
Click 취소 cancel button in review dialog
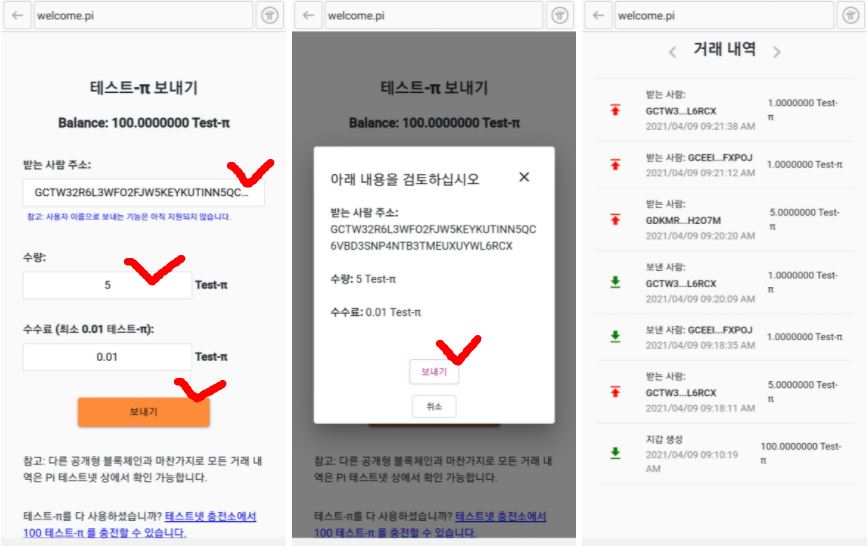coord(434,406)
